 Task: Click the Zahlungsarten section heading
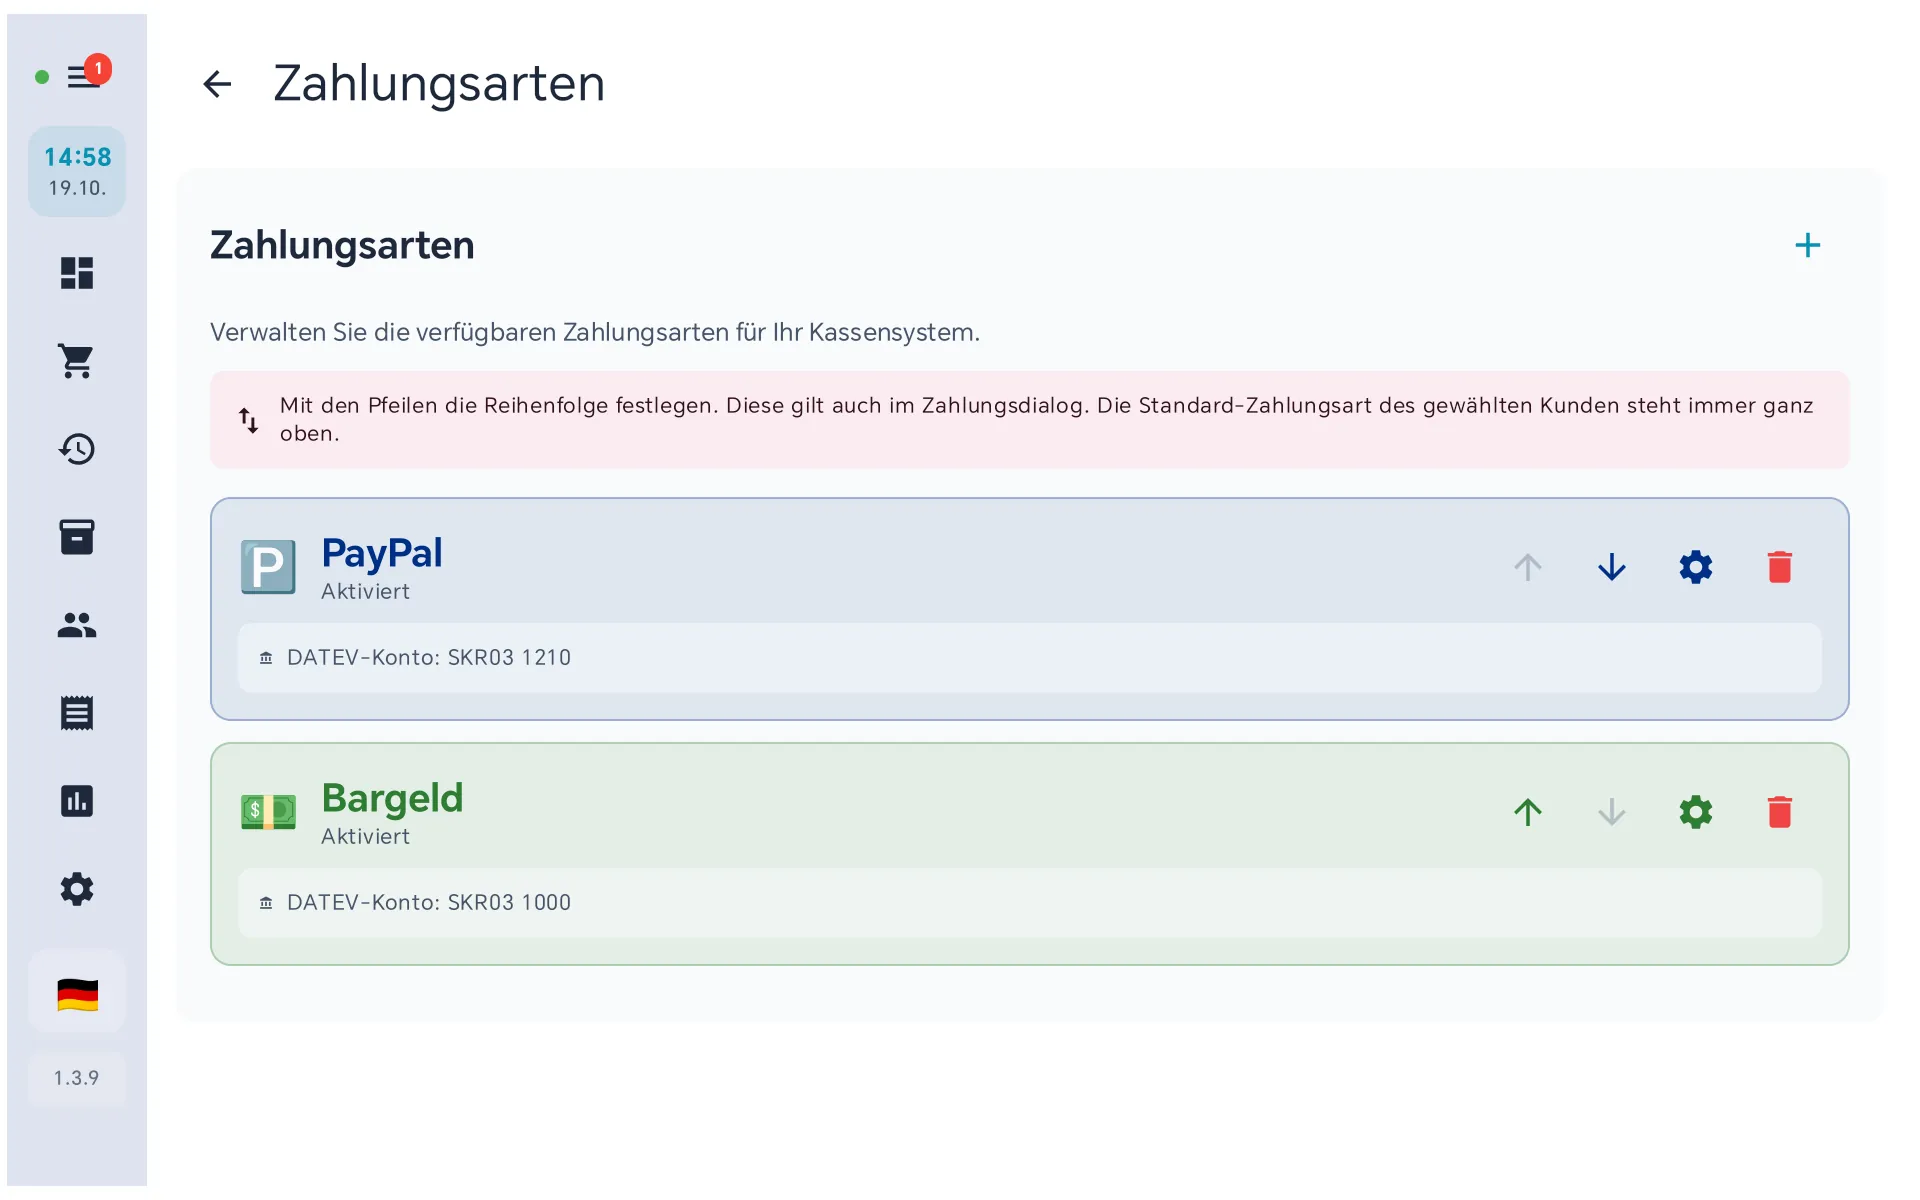tap(342, 245)
